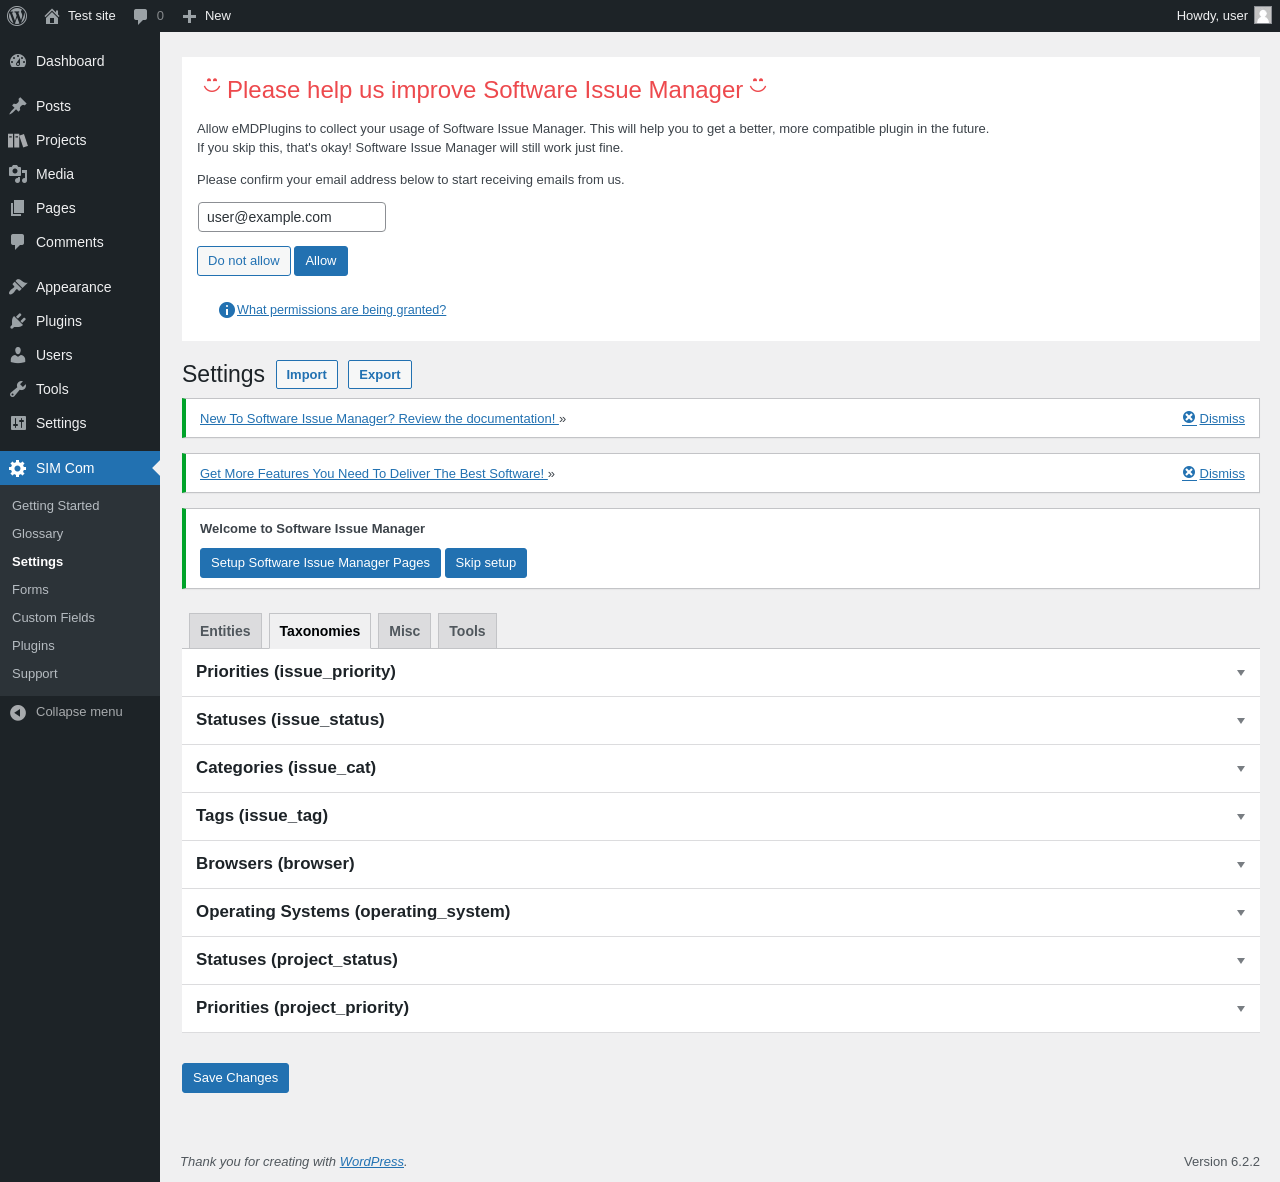Open the Misc tab
Screen dimensions: 1280x1182
(404, 631)
